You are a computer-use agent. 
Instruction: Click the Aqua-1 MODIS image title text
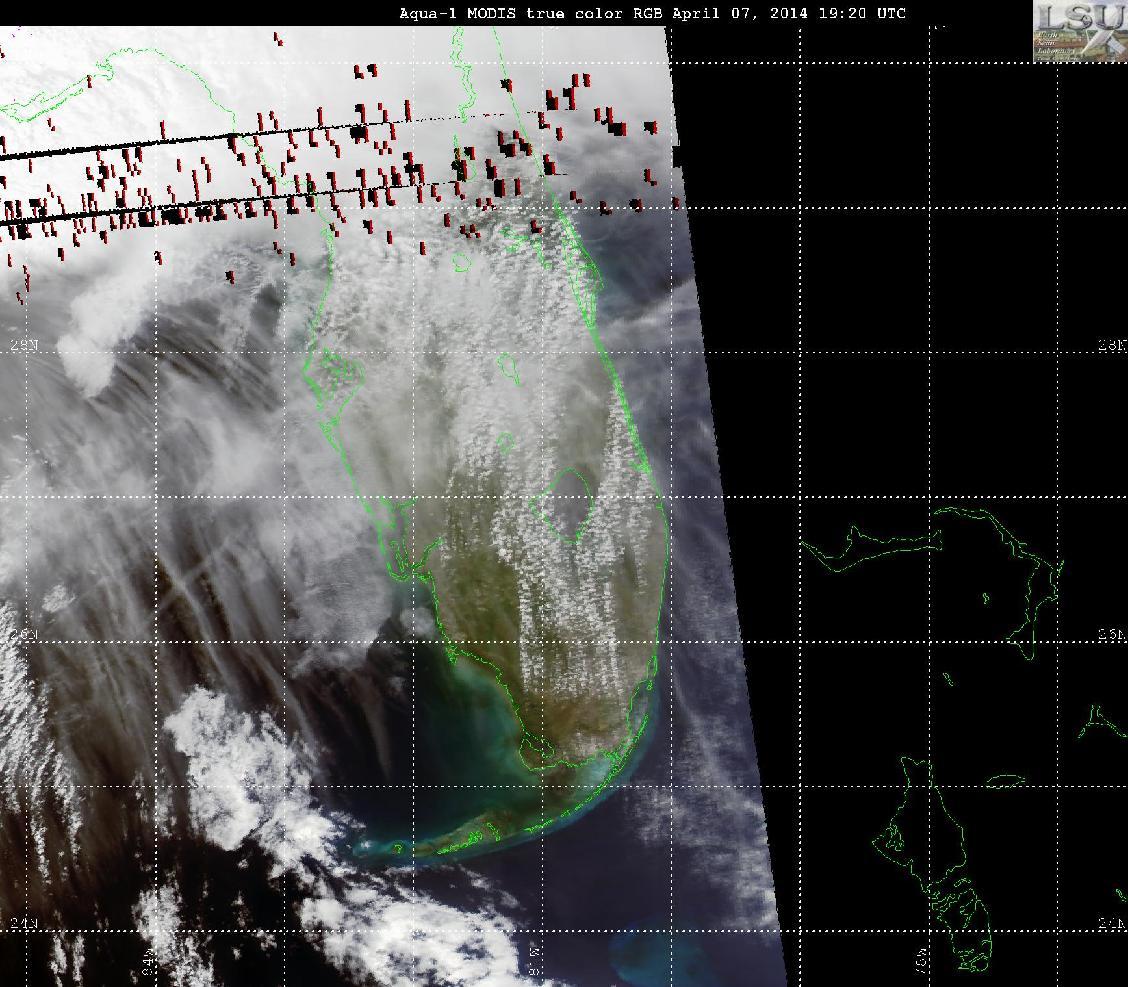tap(652, 13)
